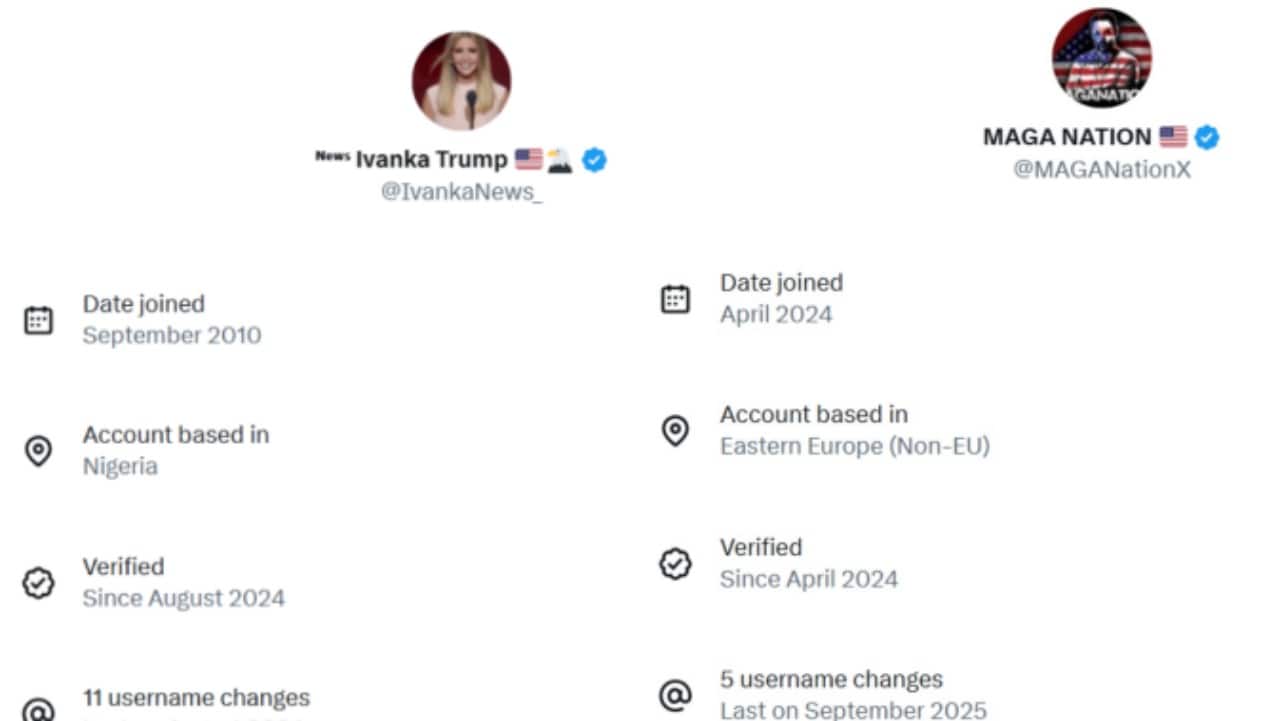Click the Eastern Europe (Non-EU) location text

[855, 446]
